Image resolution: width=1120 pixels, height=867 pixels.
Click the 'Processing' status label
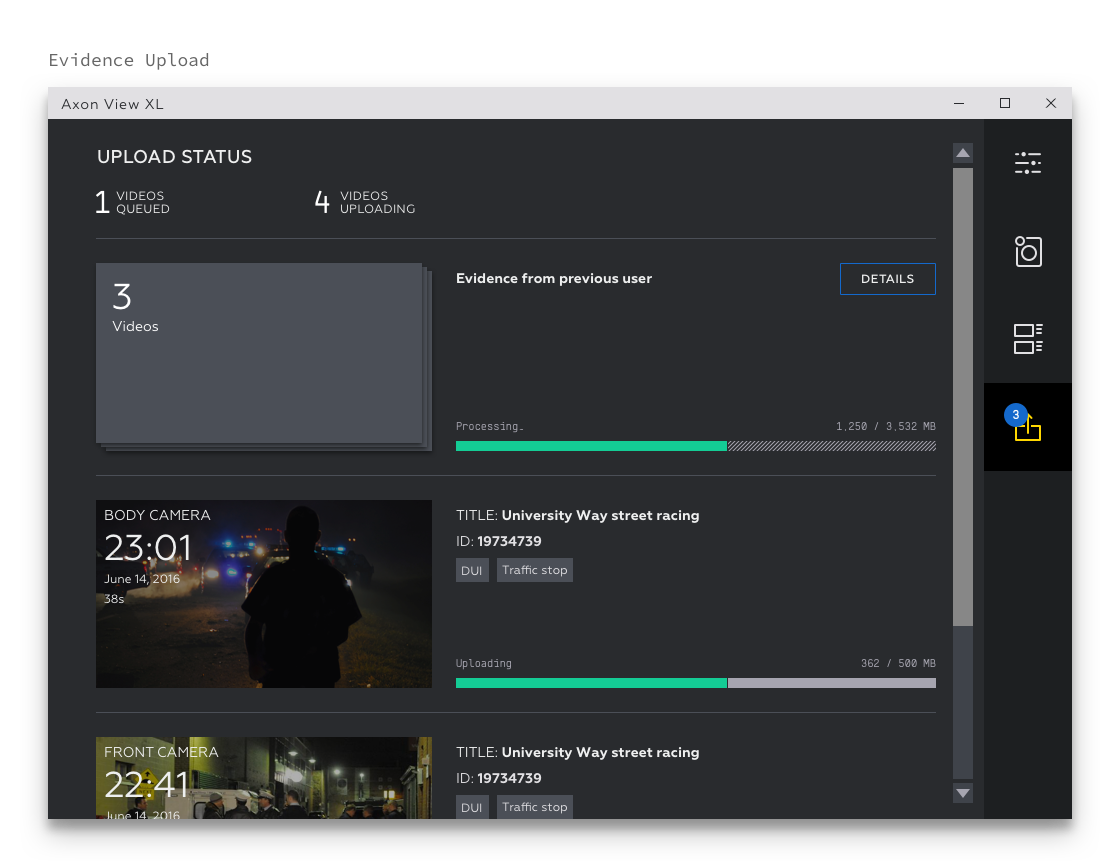click(489, 426)
